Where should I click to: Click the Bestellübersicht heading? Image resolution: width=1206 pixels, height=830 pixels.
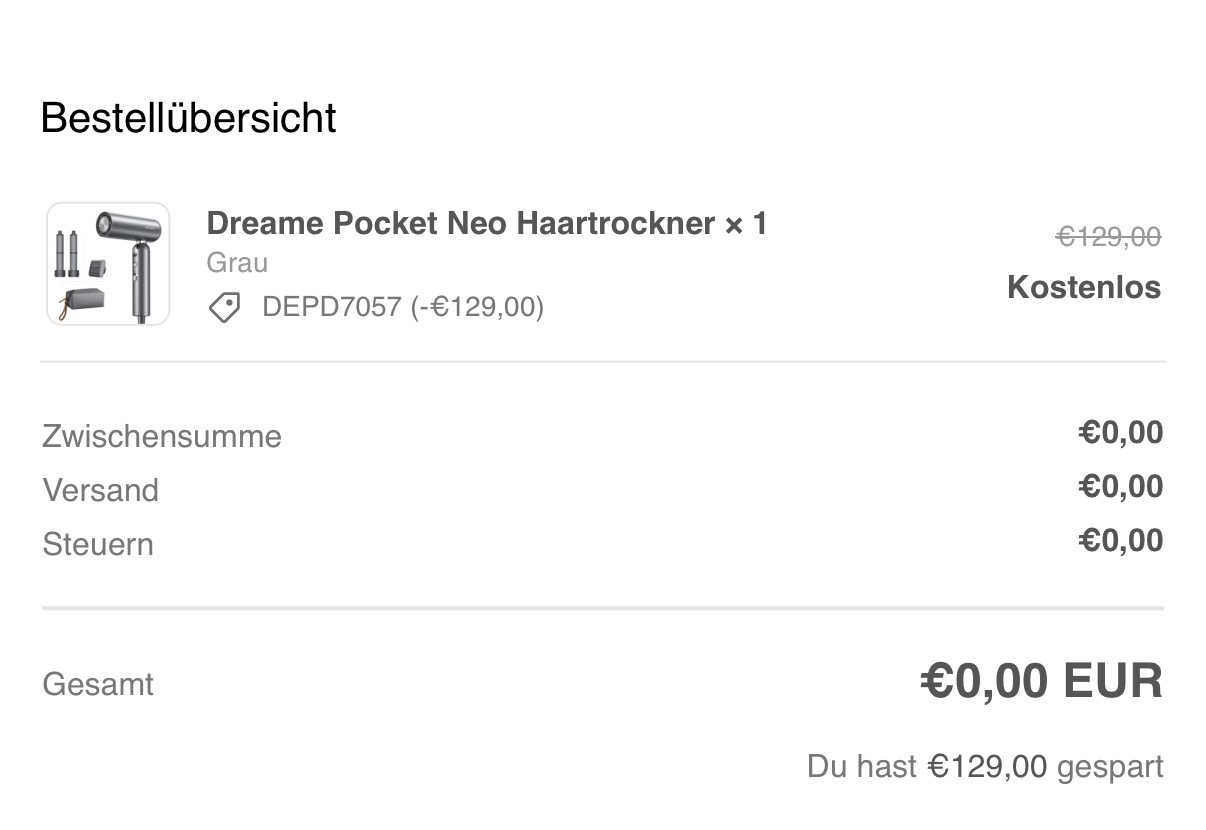coord(188,118)
